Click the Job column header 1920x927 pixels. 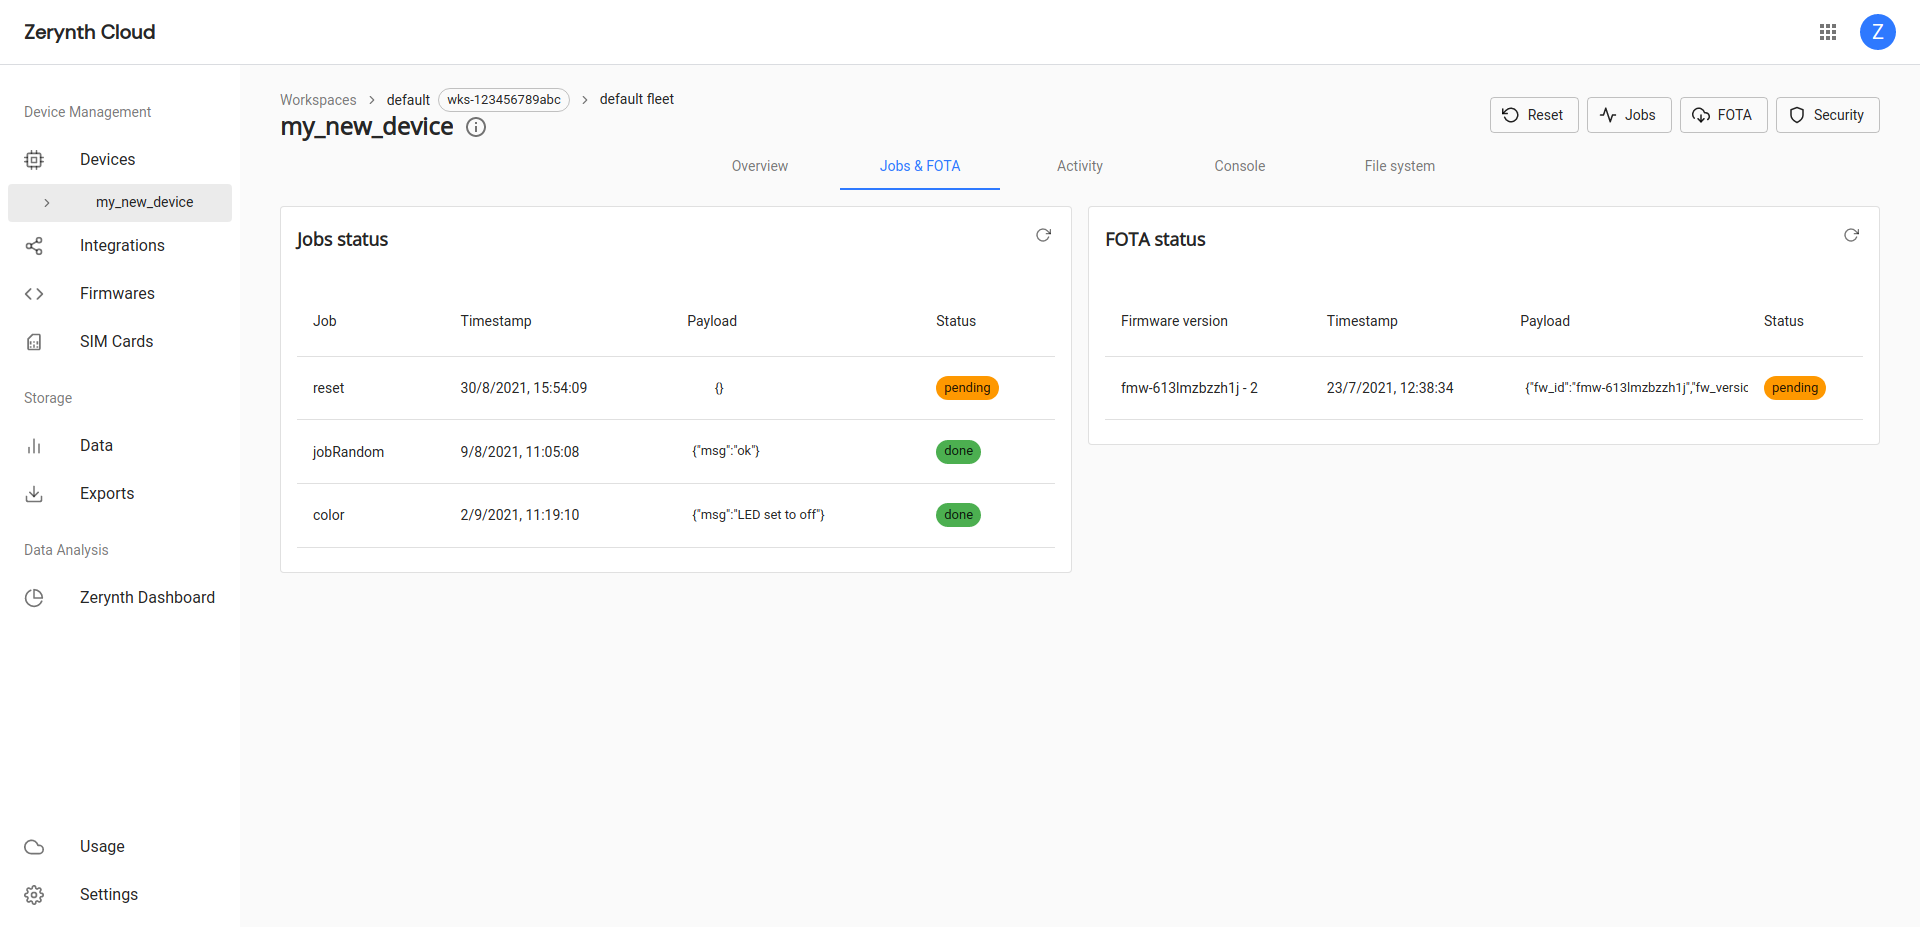[x=324, y=321]
